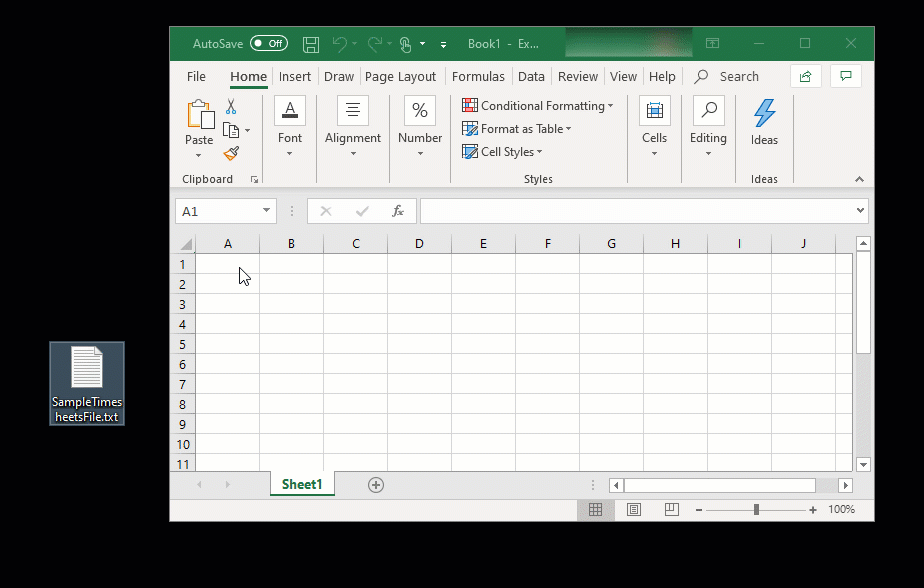Click the Undo arrow icon
Viewport: 924px width, 588px height.
[339, 44]
